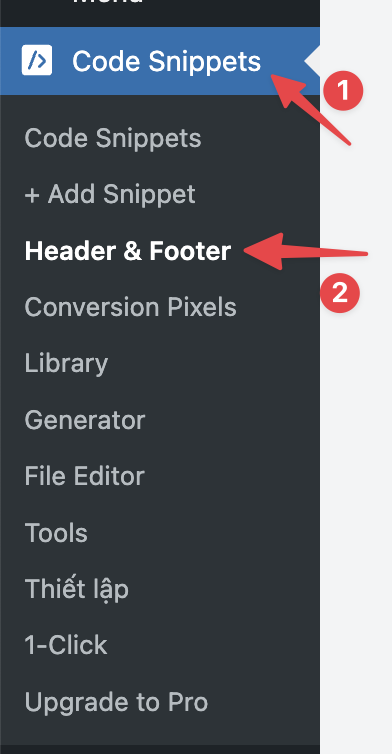Screen dimensions: 392x754
Task: Open the + Add Snippet page
Action: coord(110,194)
